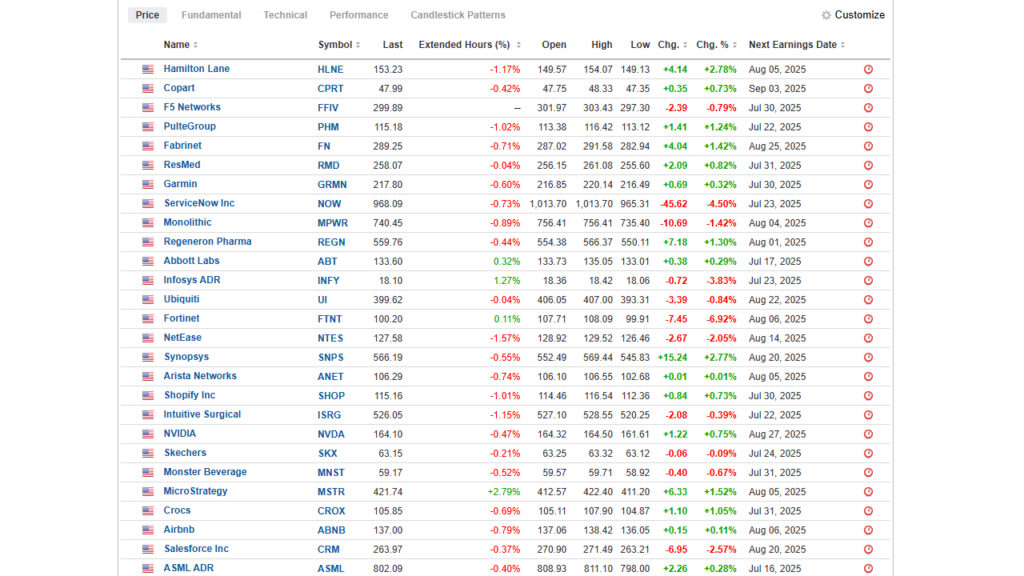Click the alert clock icon for Infosys ADR

[x=868, y=281]
